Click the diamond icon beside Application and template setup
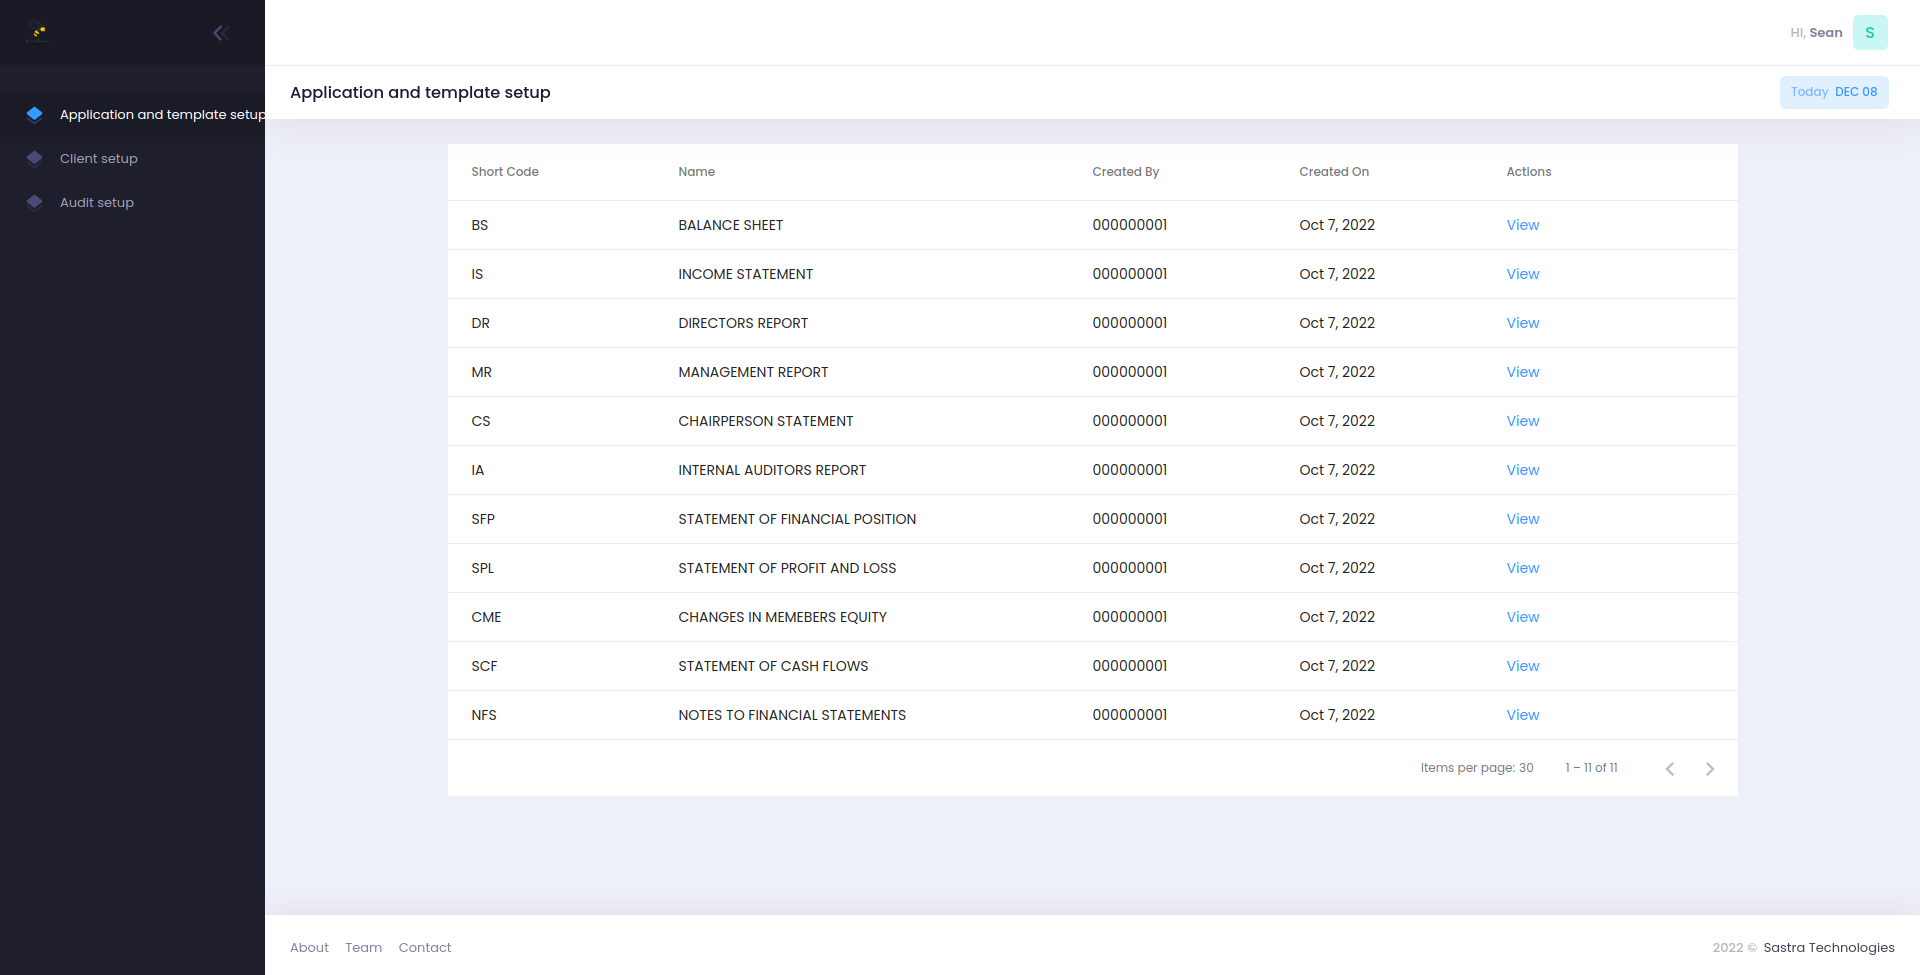 35,114
